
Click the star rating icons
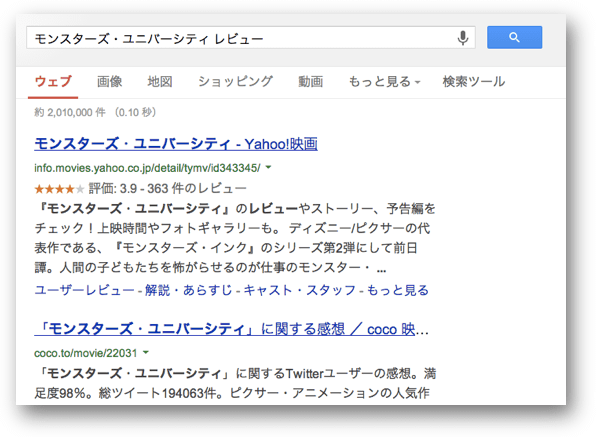pos(59,188)
